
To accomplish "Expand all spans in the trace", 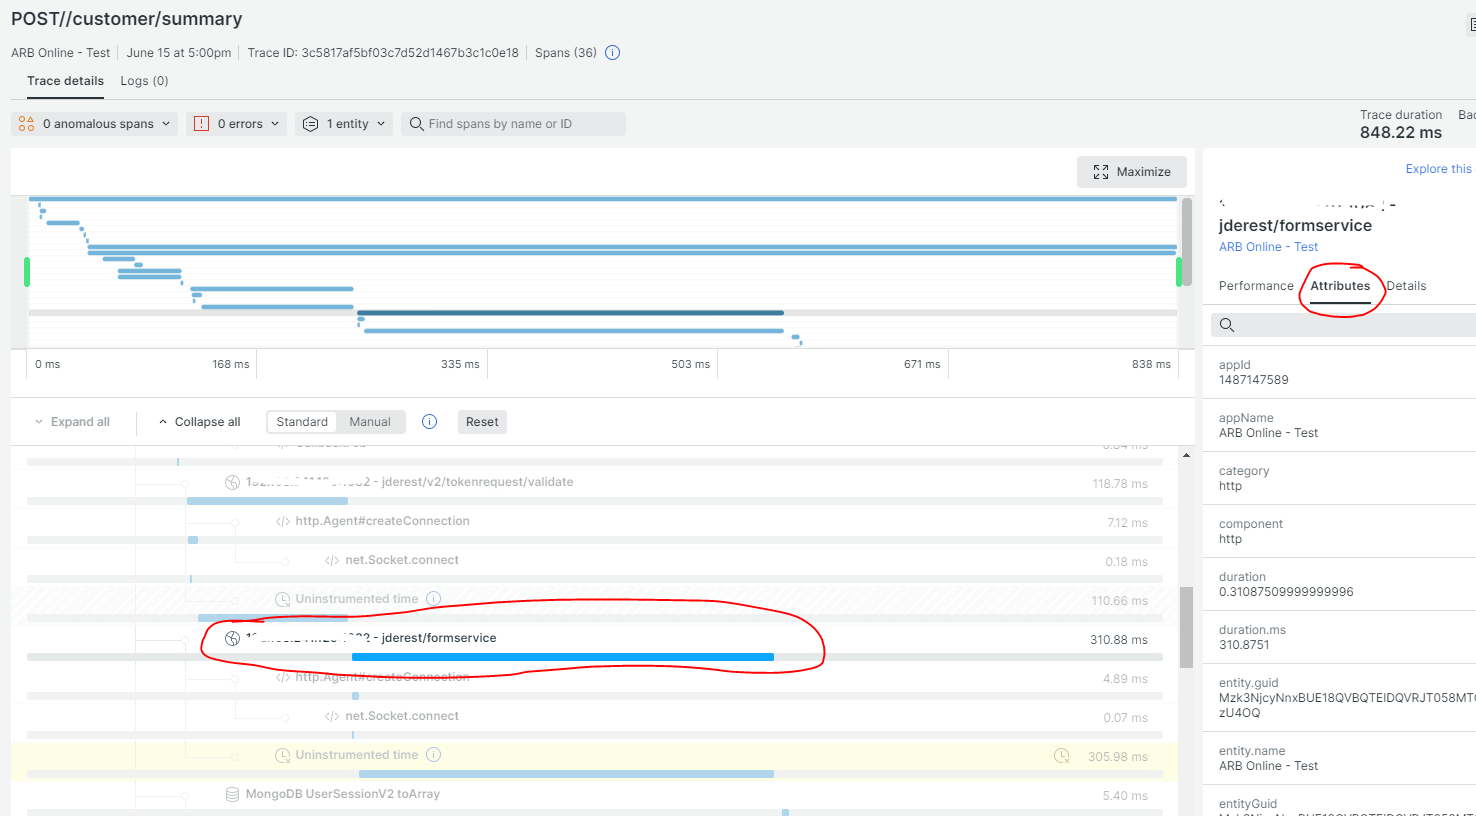I will click(72, 422).
